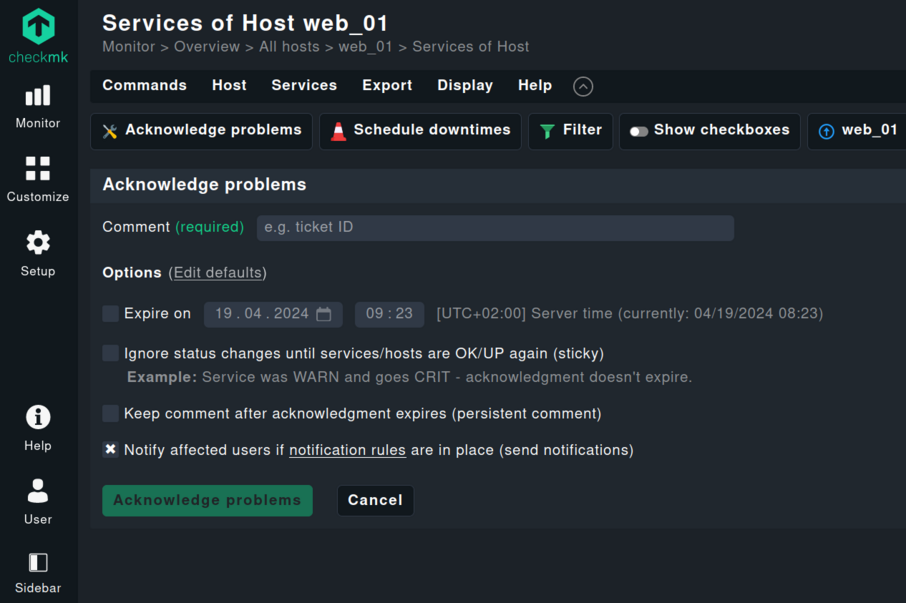
Task: Open the Setup gear icon
Action: pyautogui.click(x=38, y=243)
